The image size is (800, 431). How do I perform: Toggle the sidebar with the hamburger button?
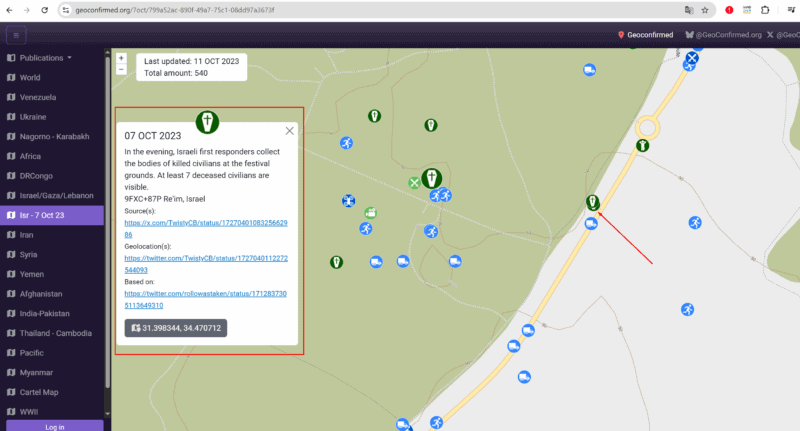16,36
